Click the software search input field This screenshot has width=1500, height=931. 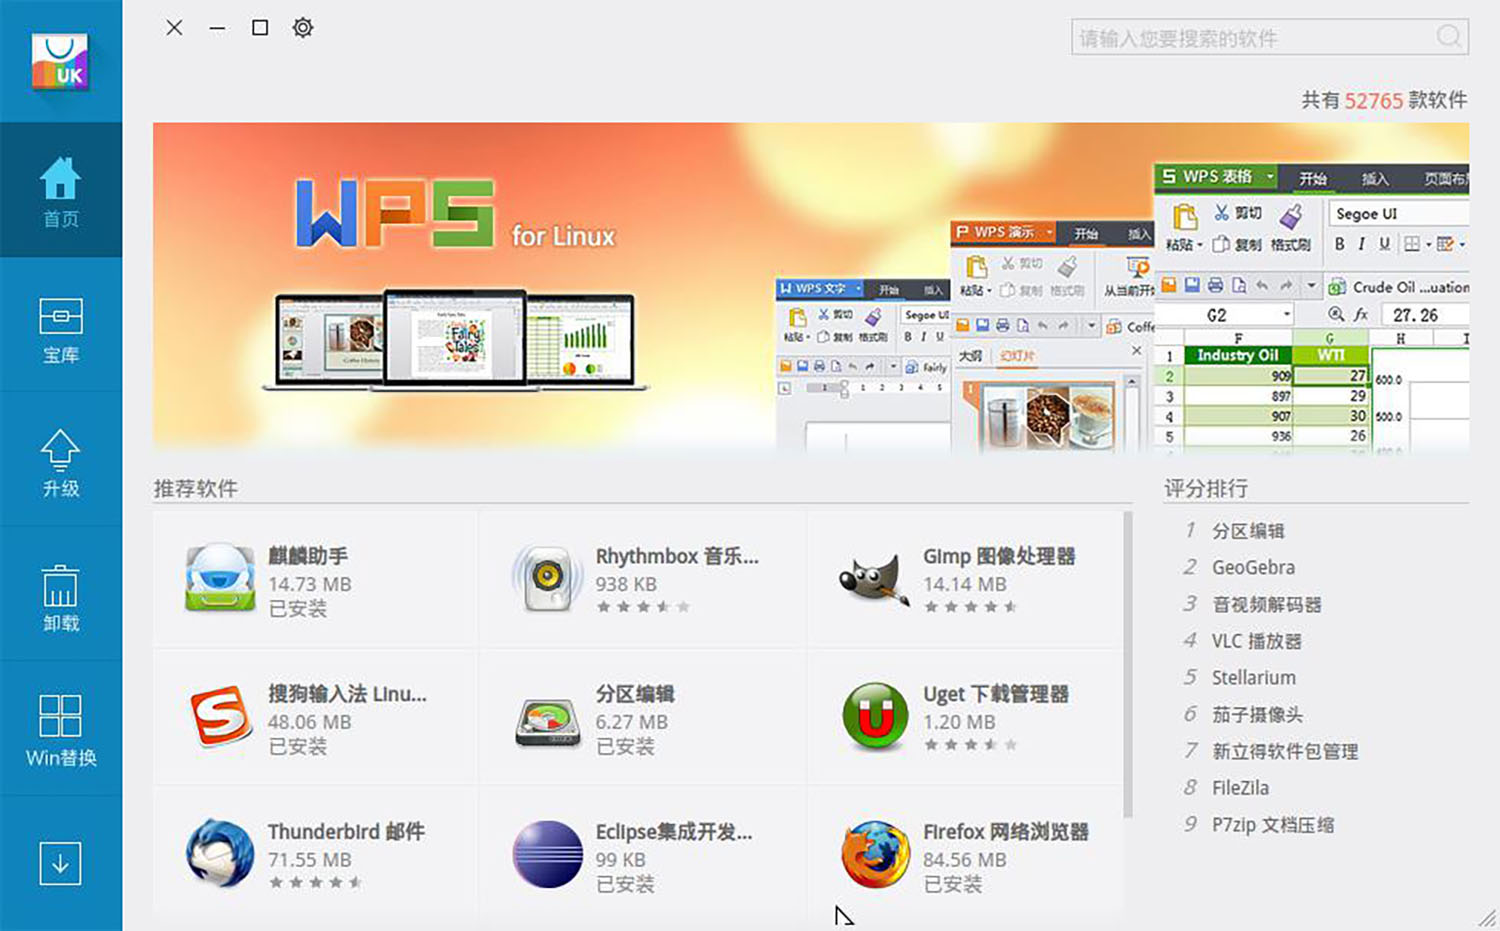1270,38
